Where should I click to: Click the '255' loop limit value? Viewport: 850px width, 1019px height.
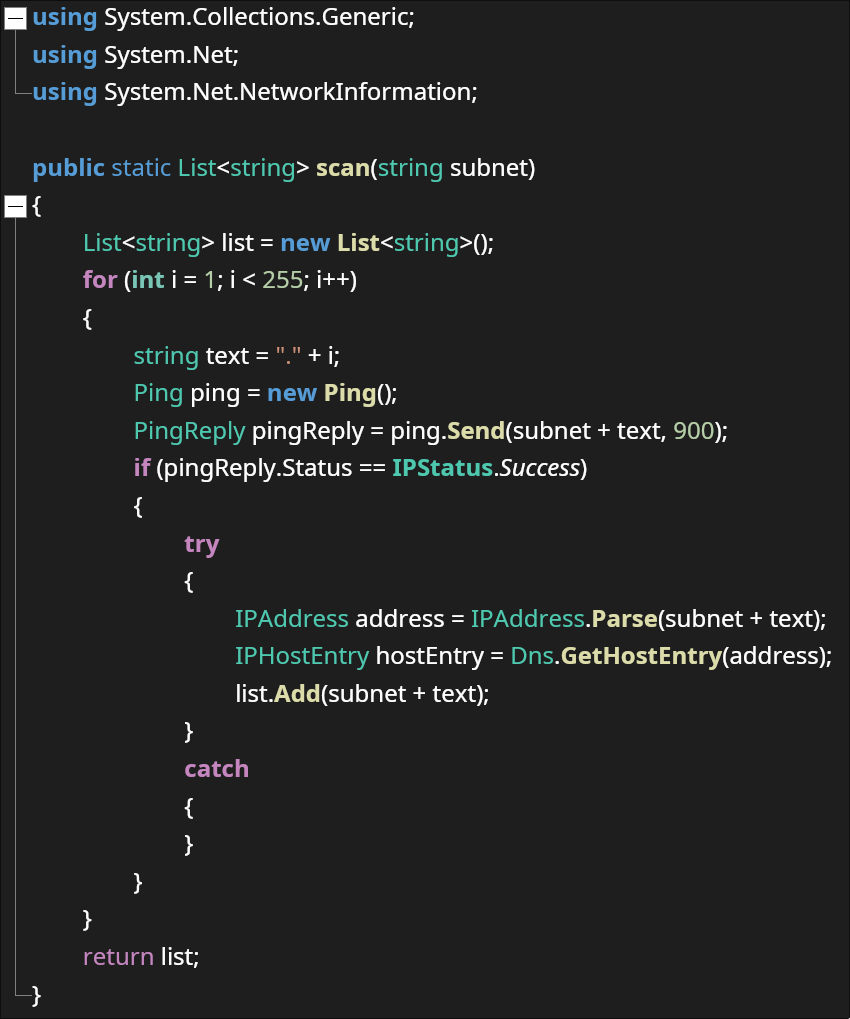[x=282, y=281]
